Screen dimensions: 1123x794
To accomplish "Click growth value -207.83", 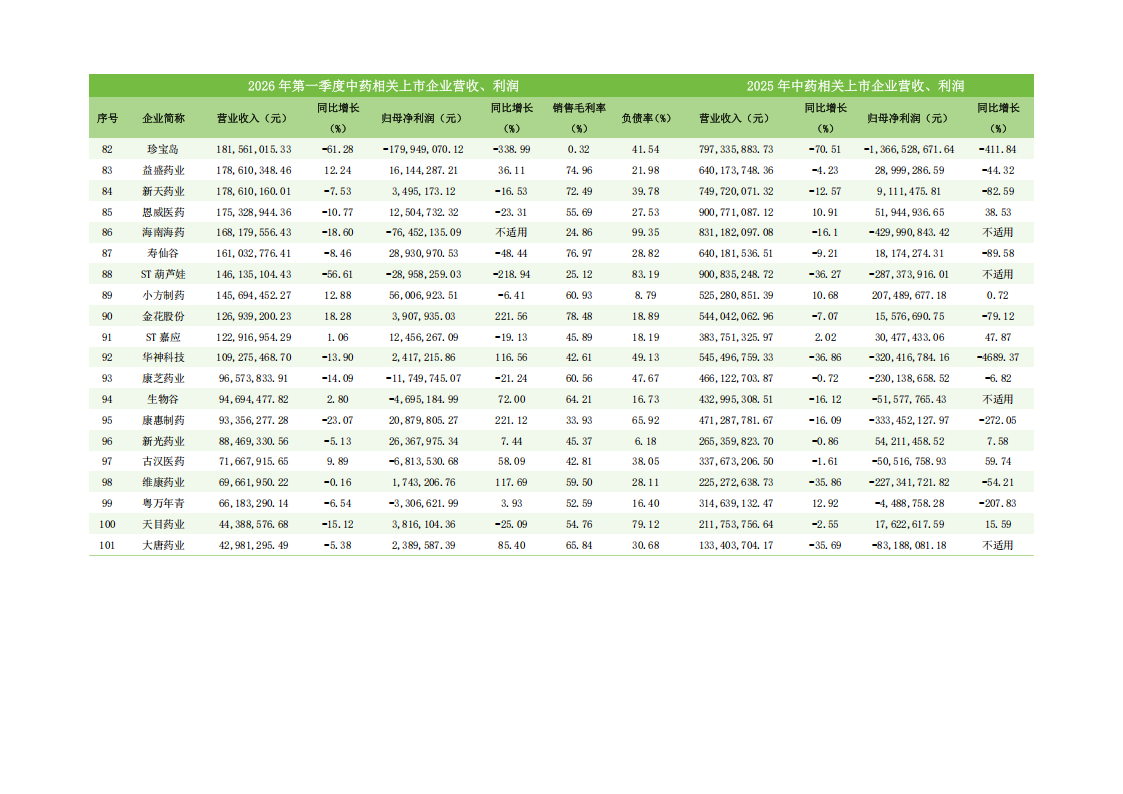I will 998,503.
